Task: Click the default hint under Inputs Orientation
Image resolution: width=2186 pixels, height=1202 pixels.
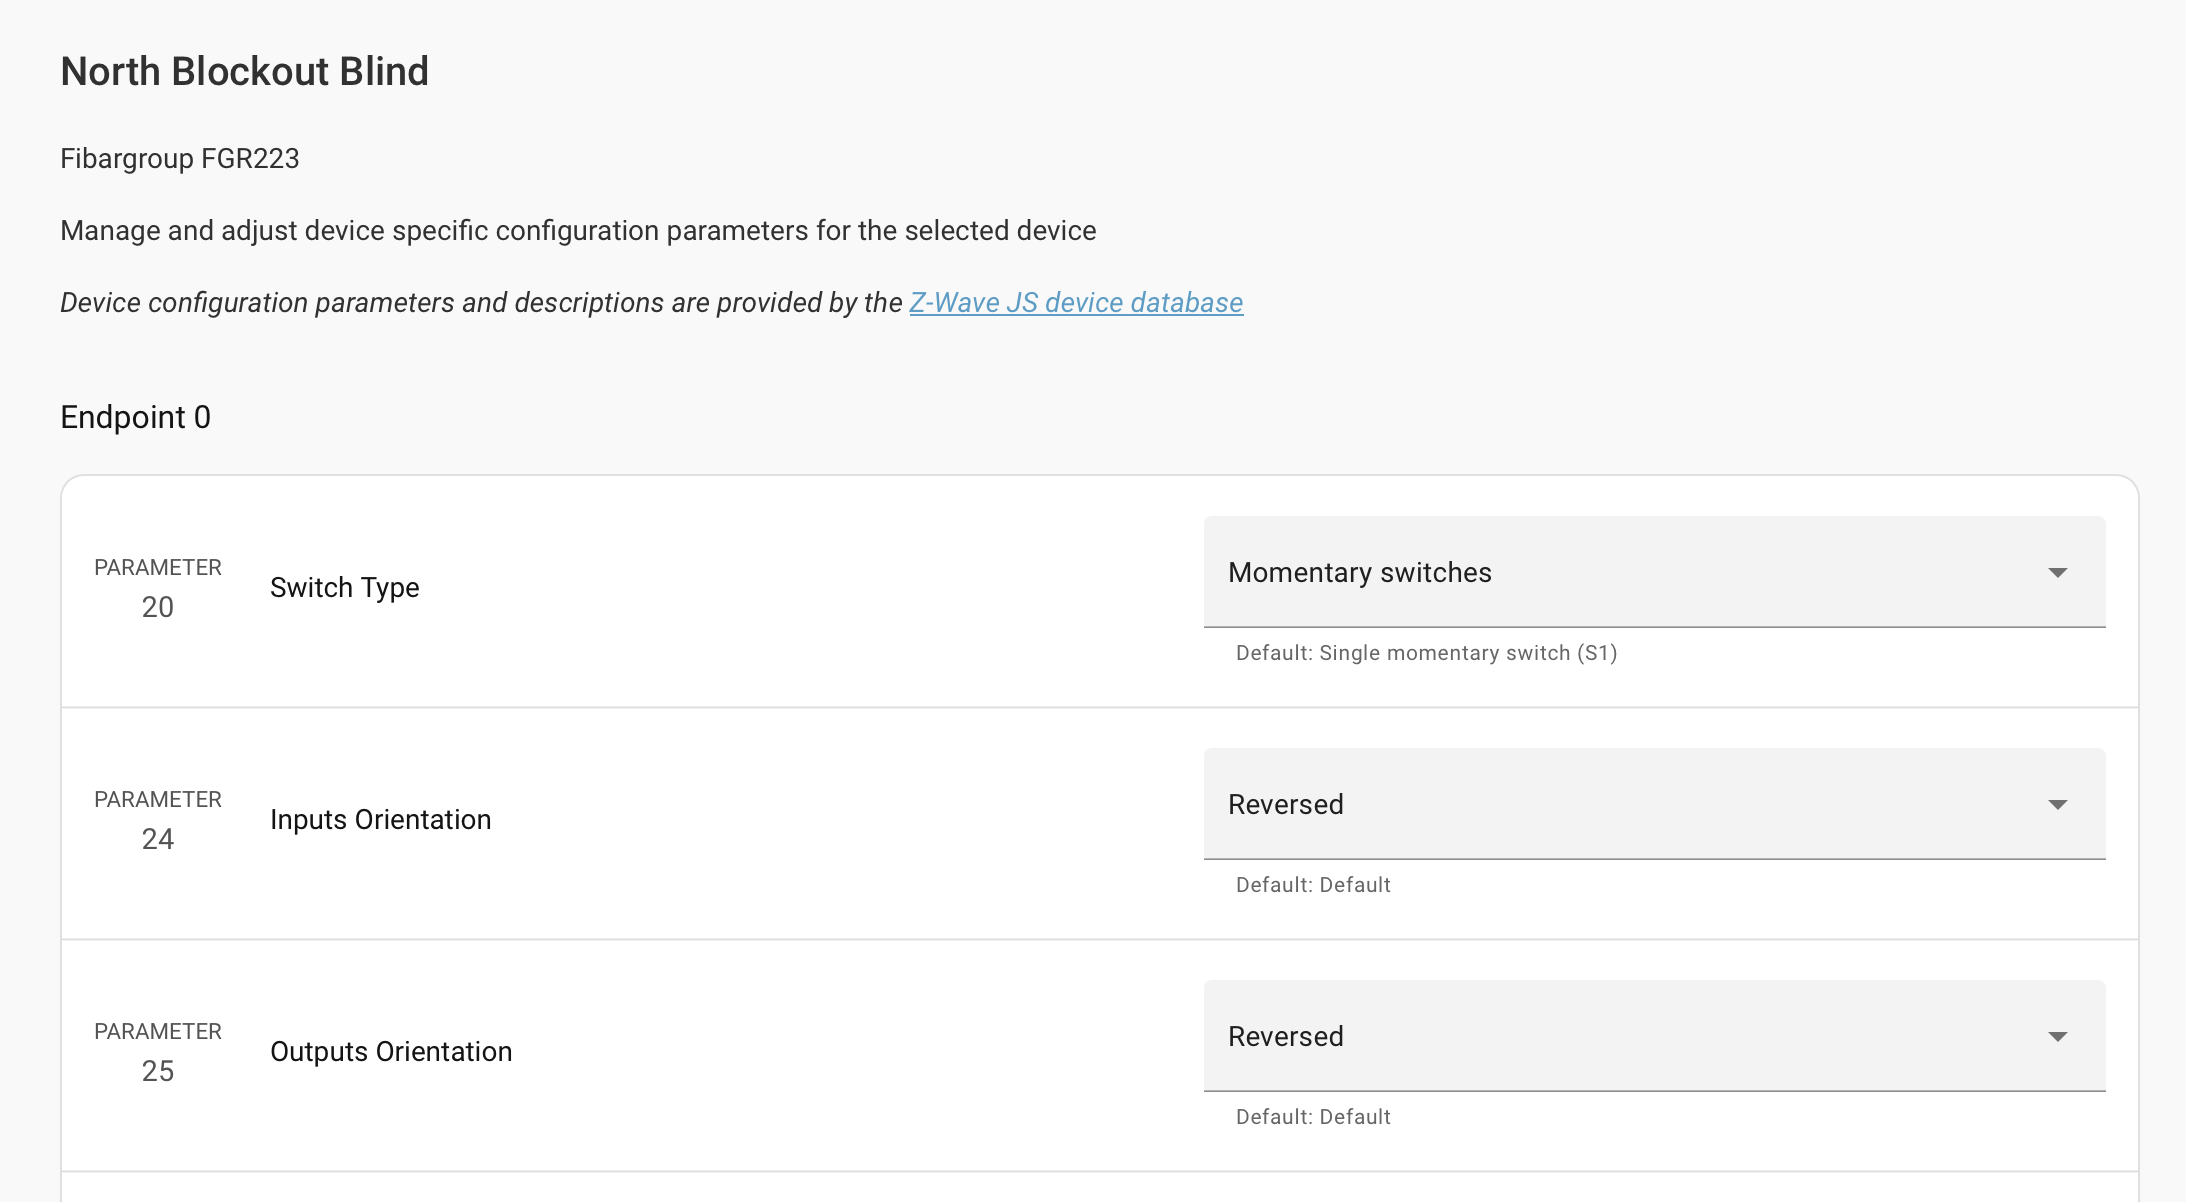Action: [1313, 885]
